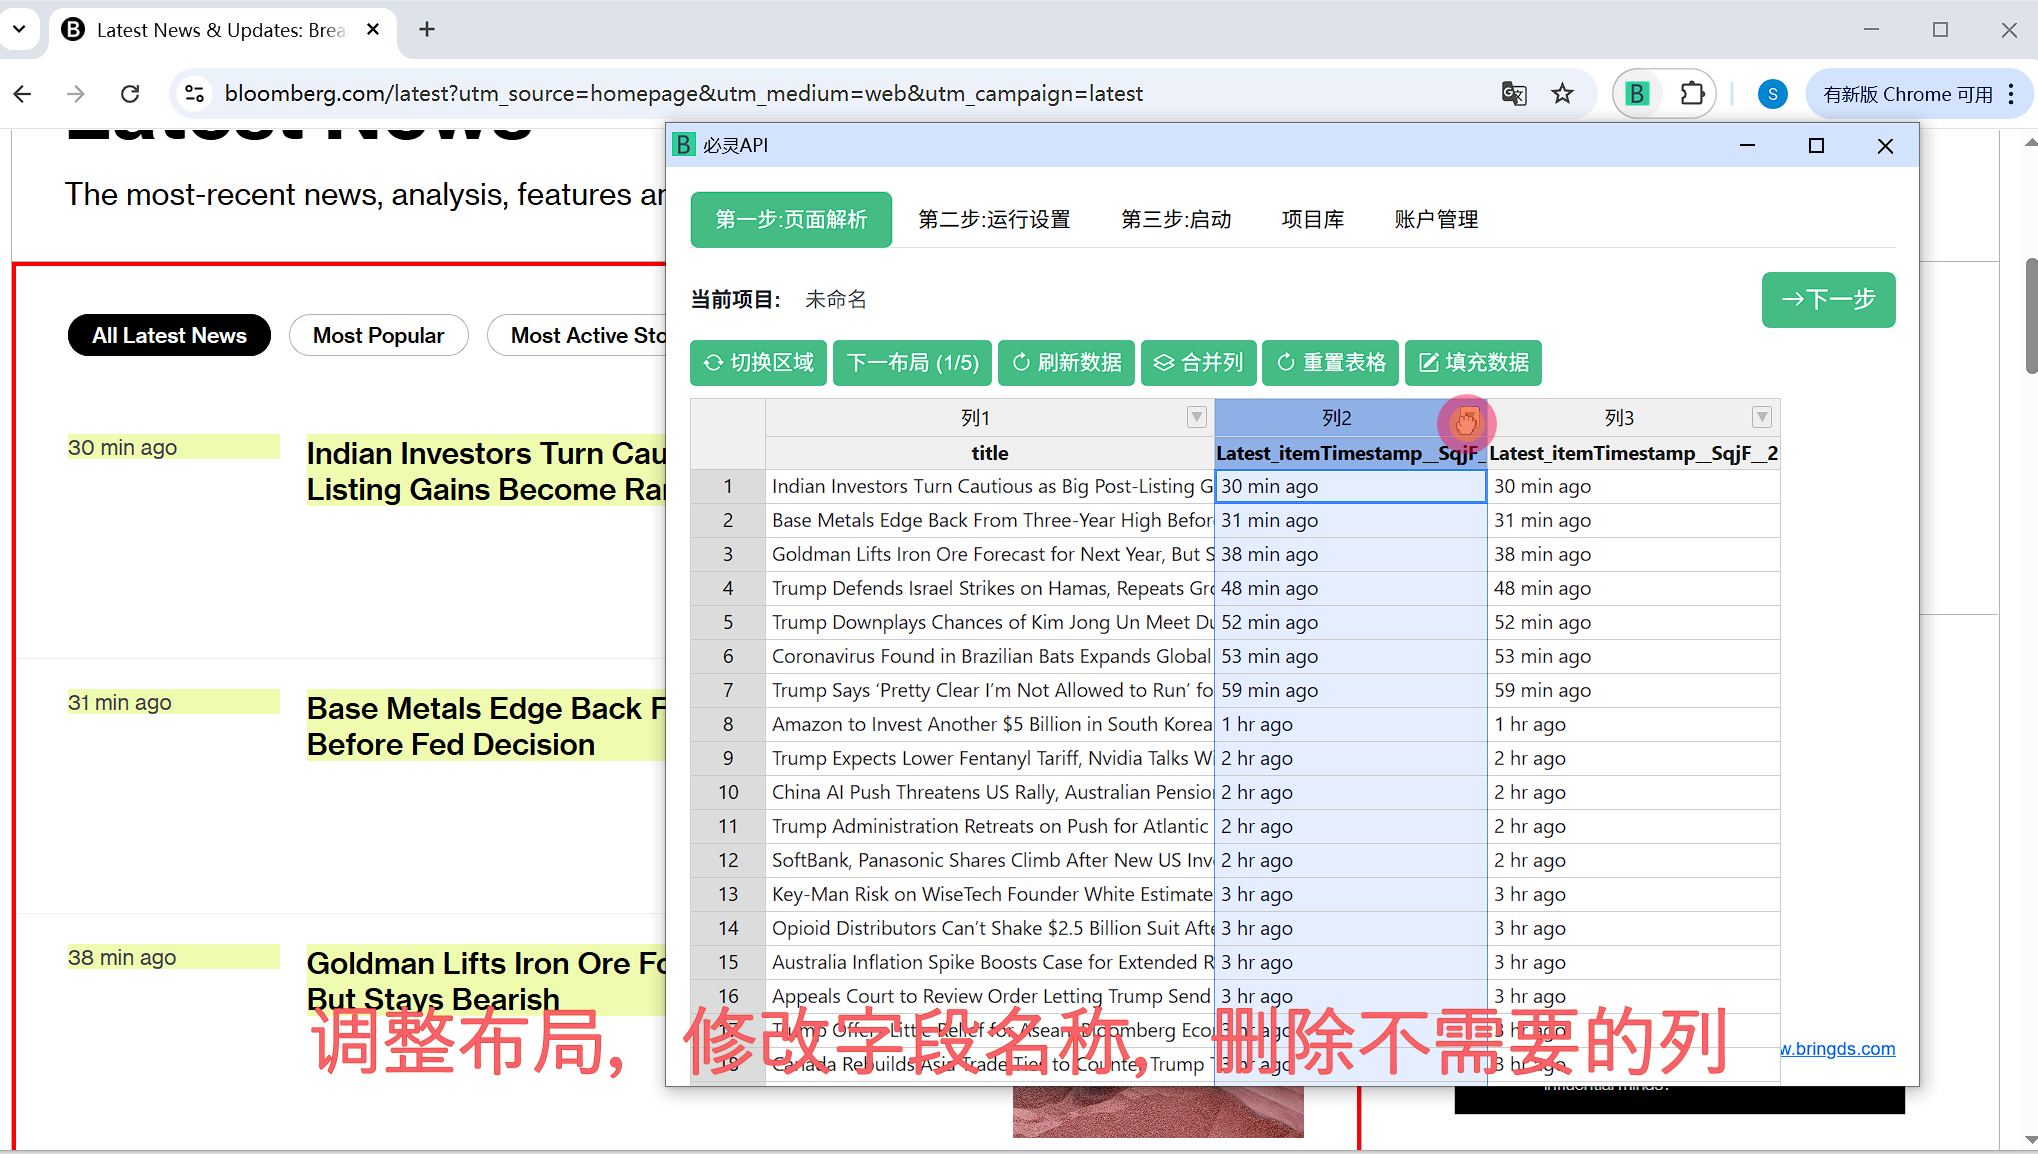Bookmark this page with the star icon
2038x1154 pixels.
1562,94
